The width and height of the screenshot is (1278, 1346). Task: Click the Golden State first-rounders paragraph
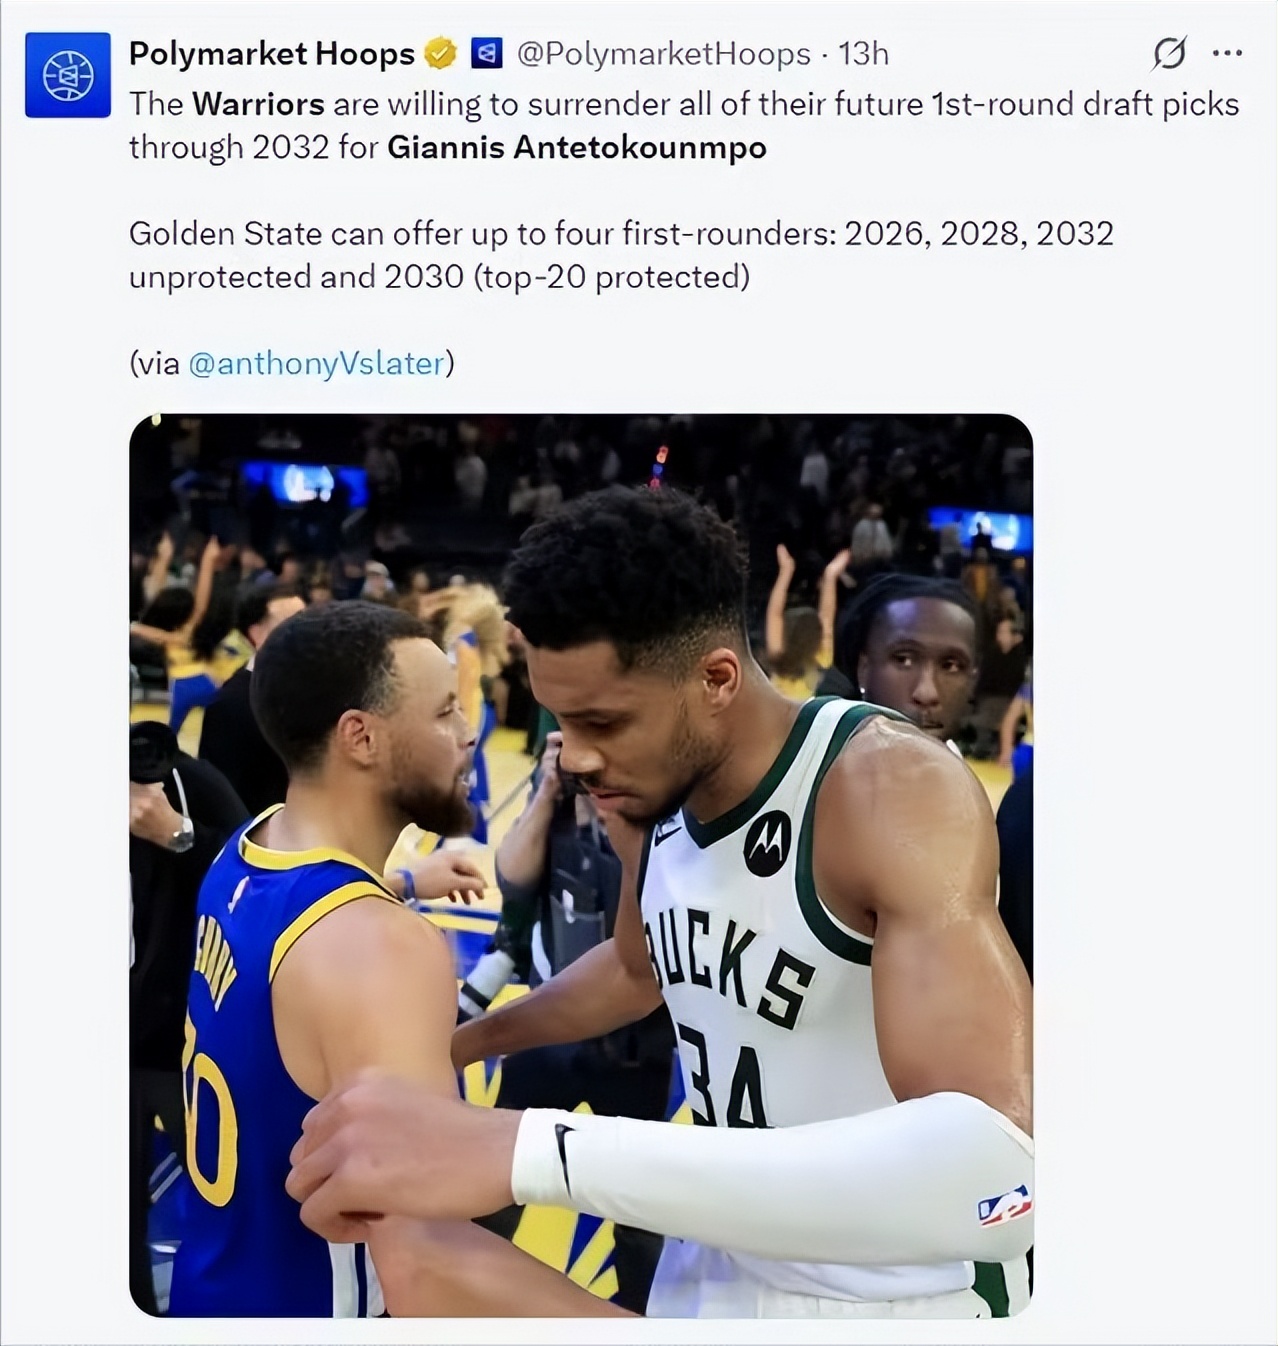pos(620,255)
